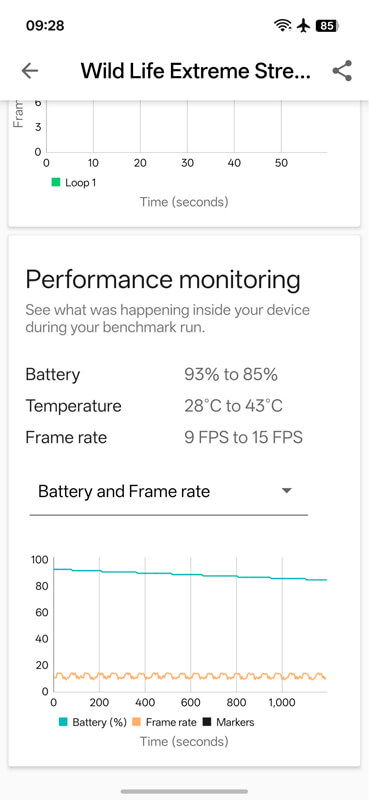369x800 pixels.
Task: Tap the orange frame rate line on chart
Action: 190,676
